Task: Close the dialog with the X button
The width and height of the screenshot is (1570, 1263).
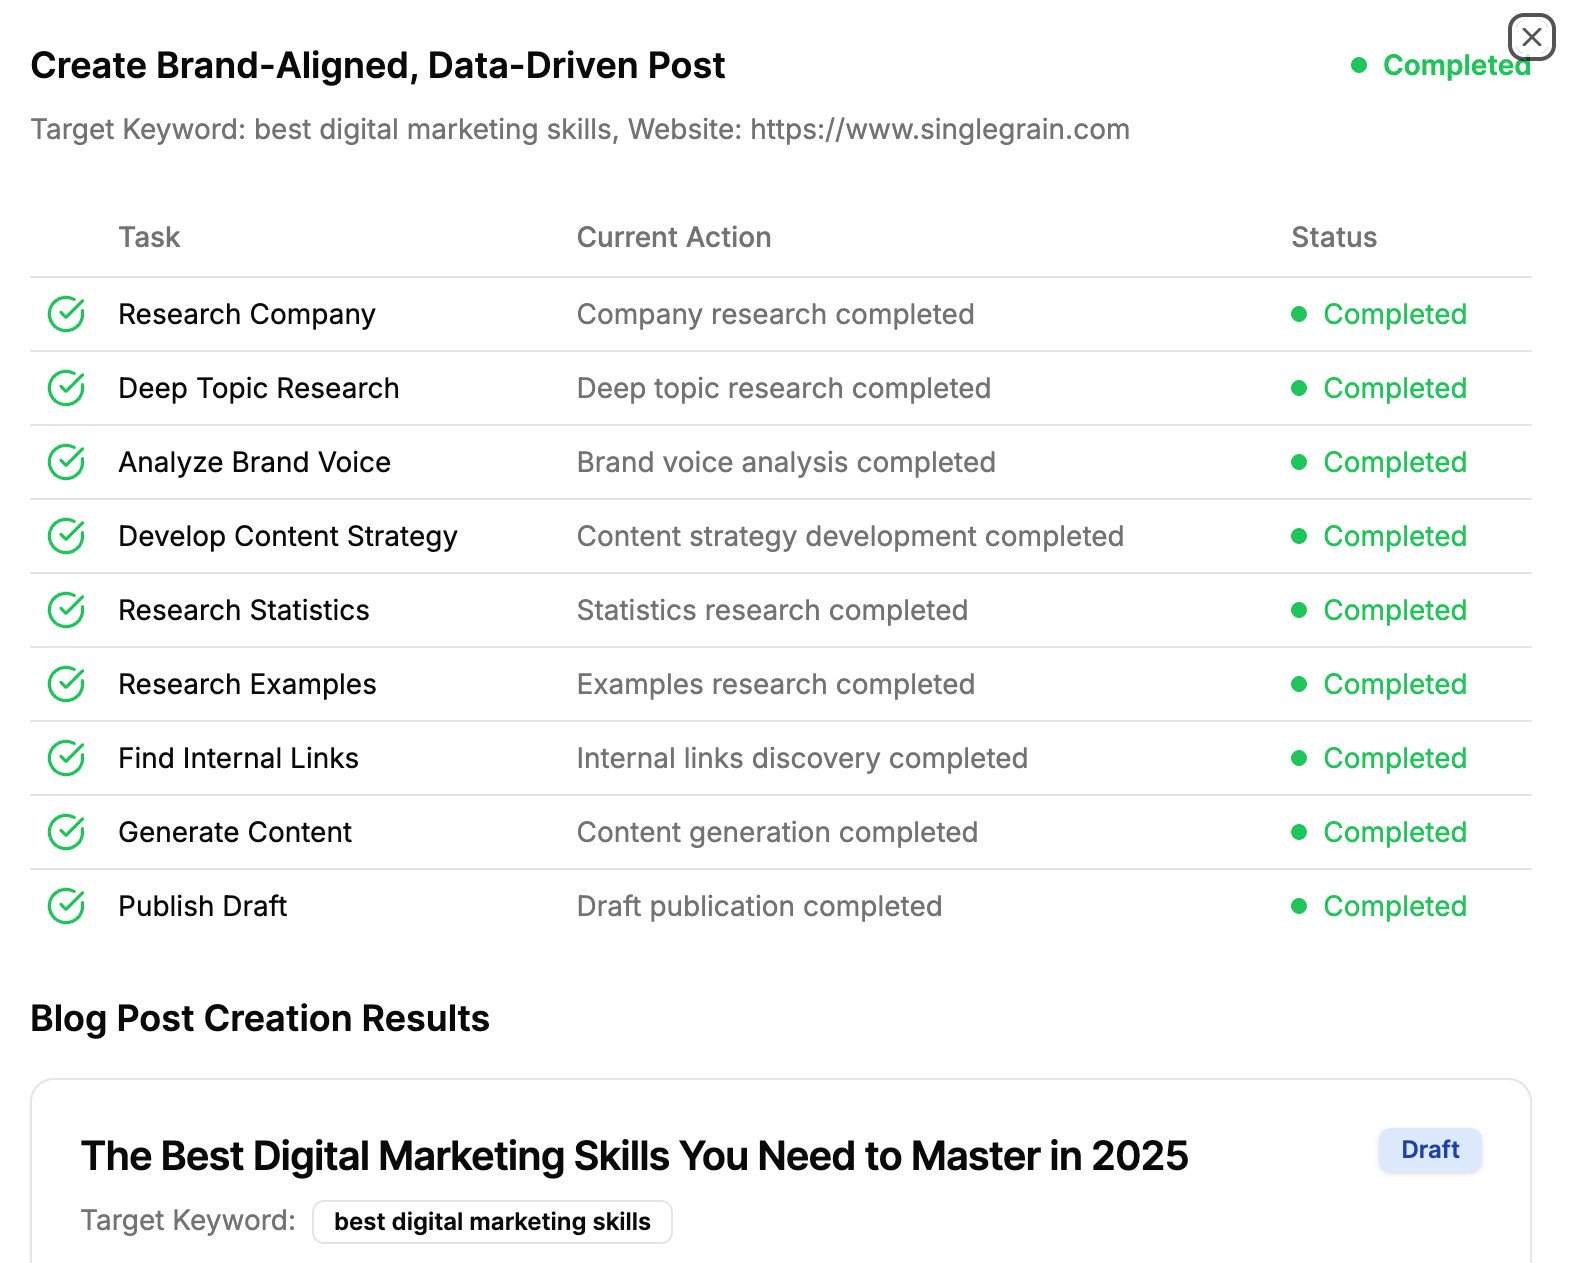Action: click(x=1531, y=38)
